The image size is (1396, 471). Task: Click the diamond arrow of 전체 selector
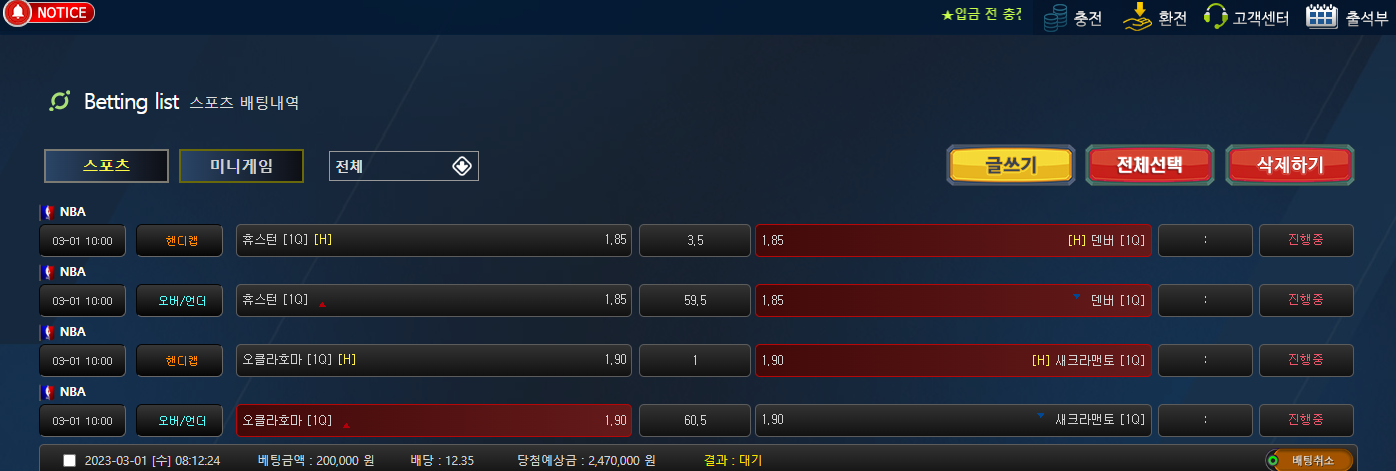(461, 166)
